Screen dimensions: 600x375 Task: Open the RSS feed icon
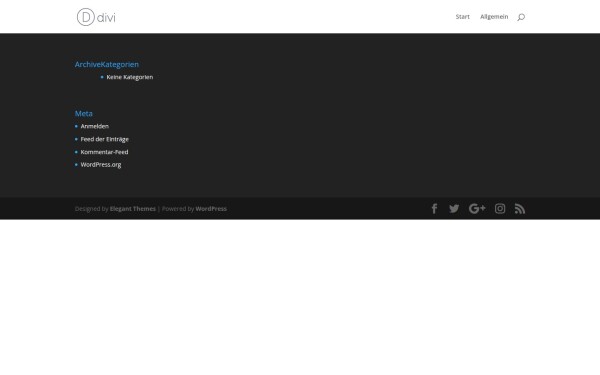click(x=520, y=209)
